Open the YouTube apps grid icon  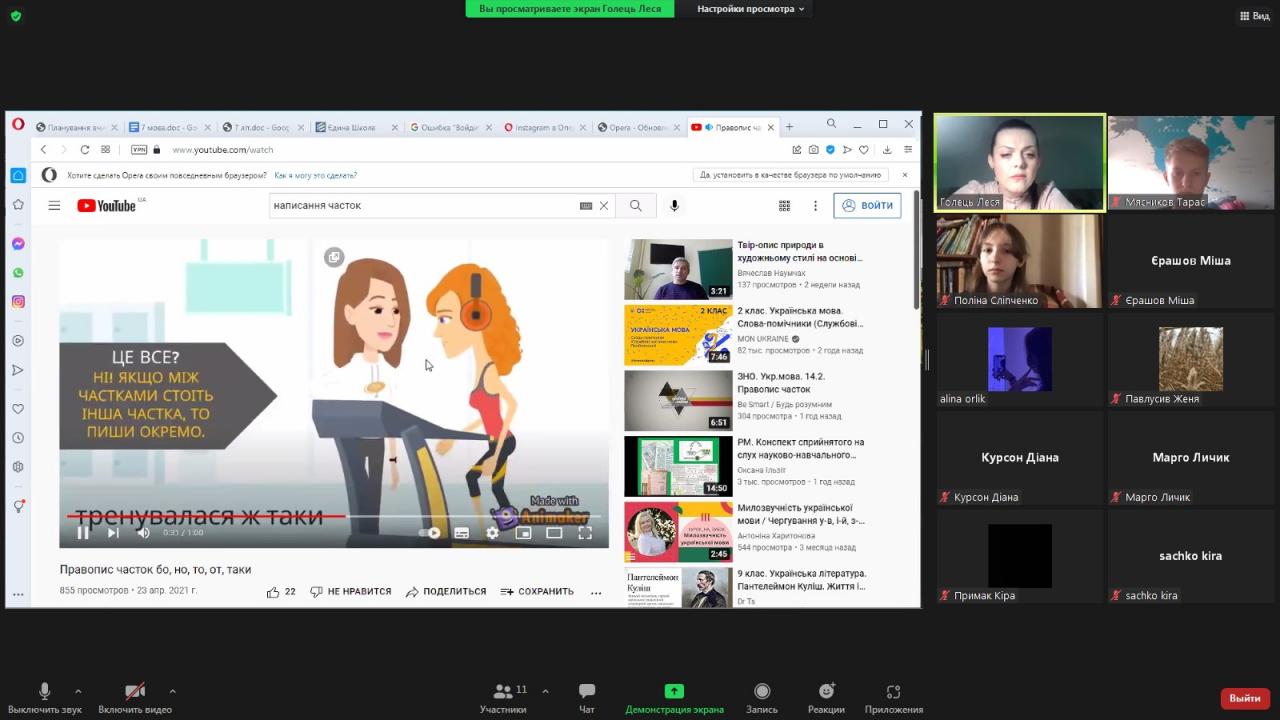784,206
